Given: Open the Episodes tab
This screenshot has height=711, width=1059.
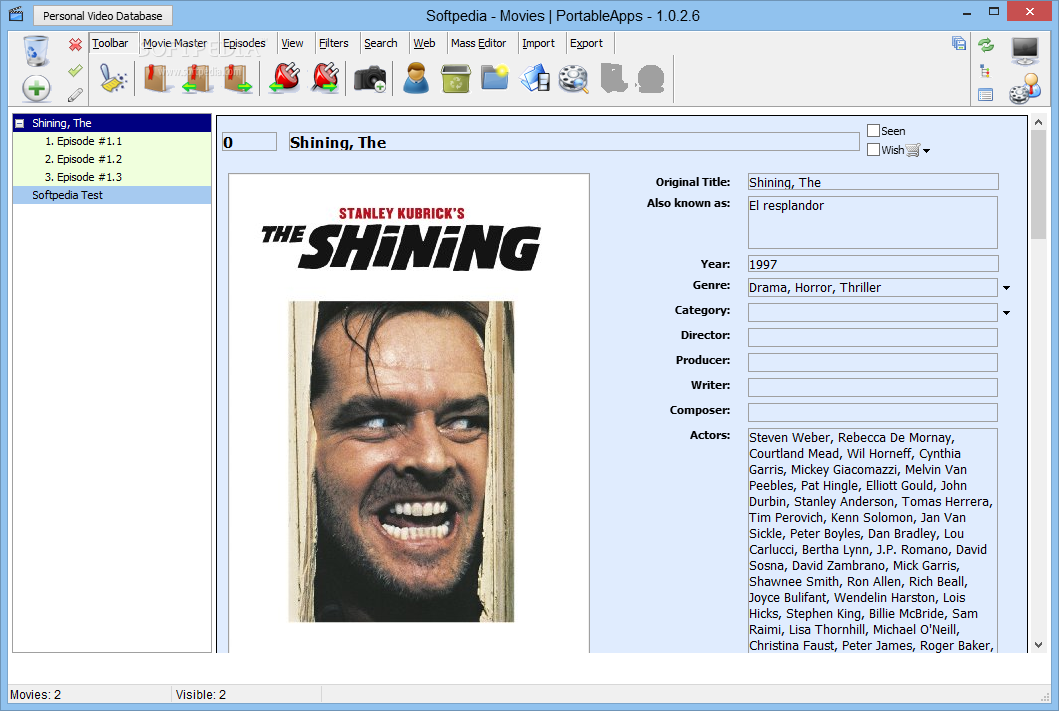Looking at the screenshot, I should pyautogui.click(x=244, y=43).
